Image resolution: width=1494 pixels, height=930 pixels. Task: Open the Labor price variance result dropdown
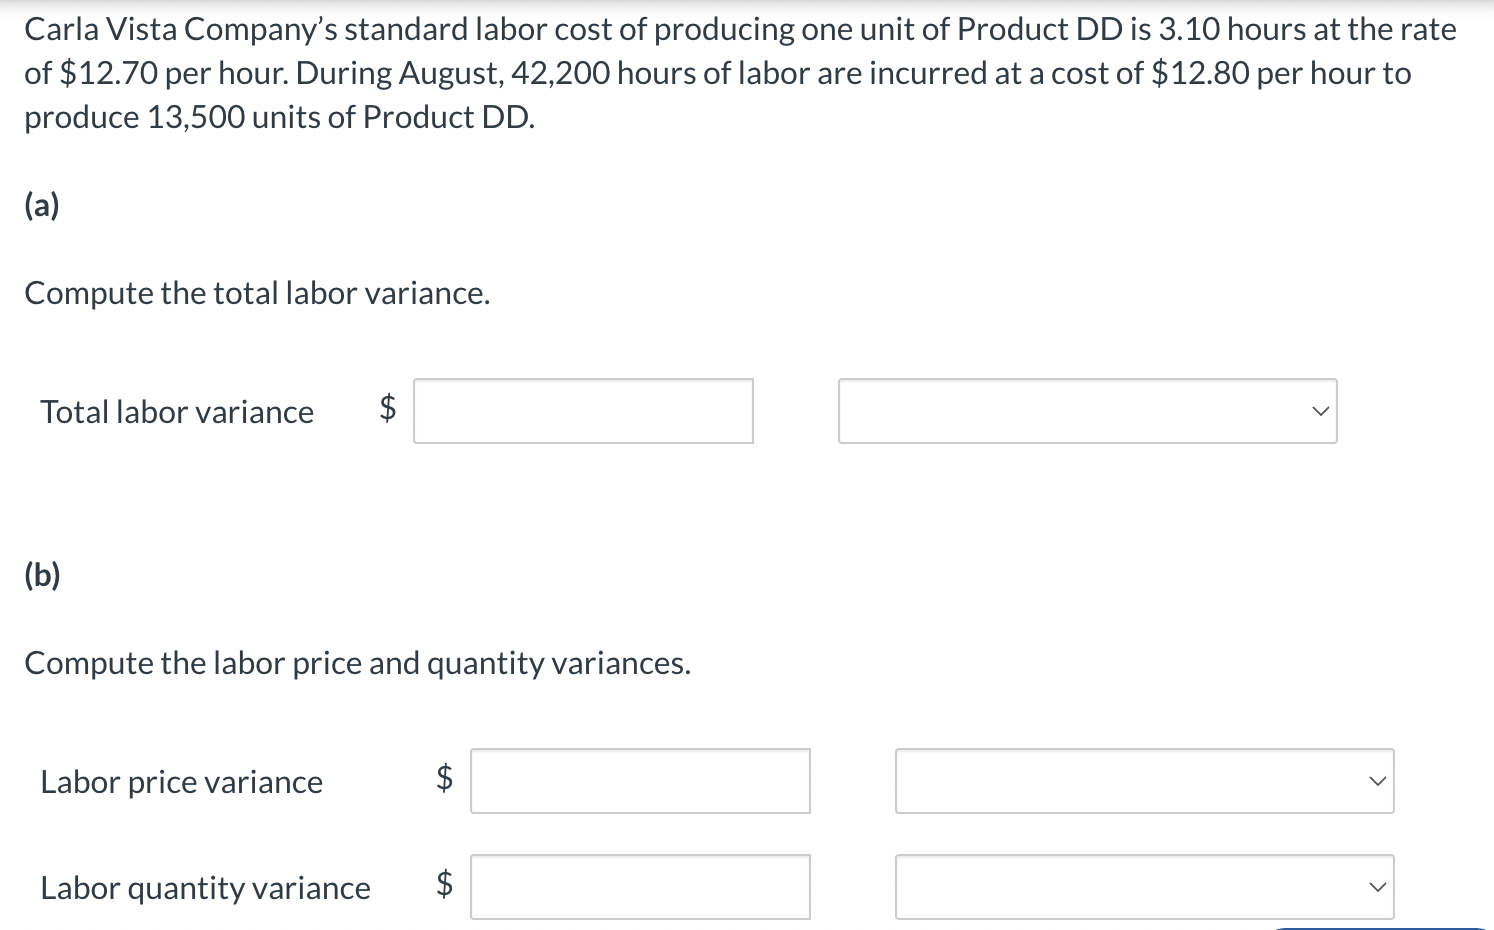coord(1145,781)
